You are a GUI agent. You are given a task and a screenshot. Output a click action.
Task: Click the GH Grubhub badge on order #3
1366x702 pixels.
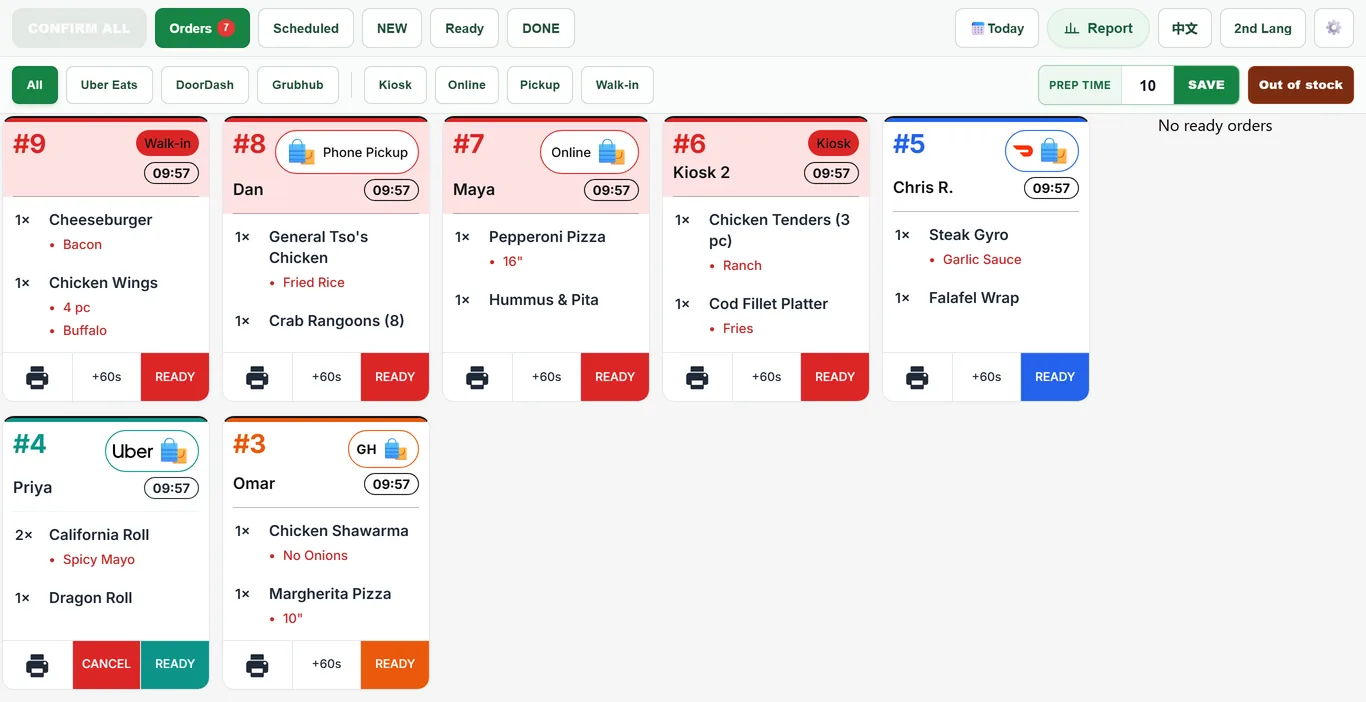[x=383, y=449]
